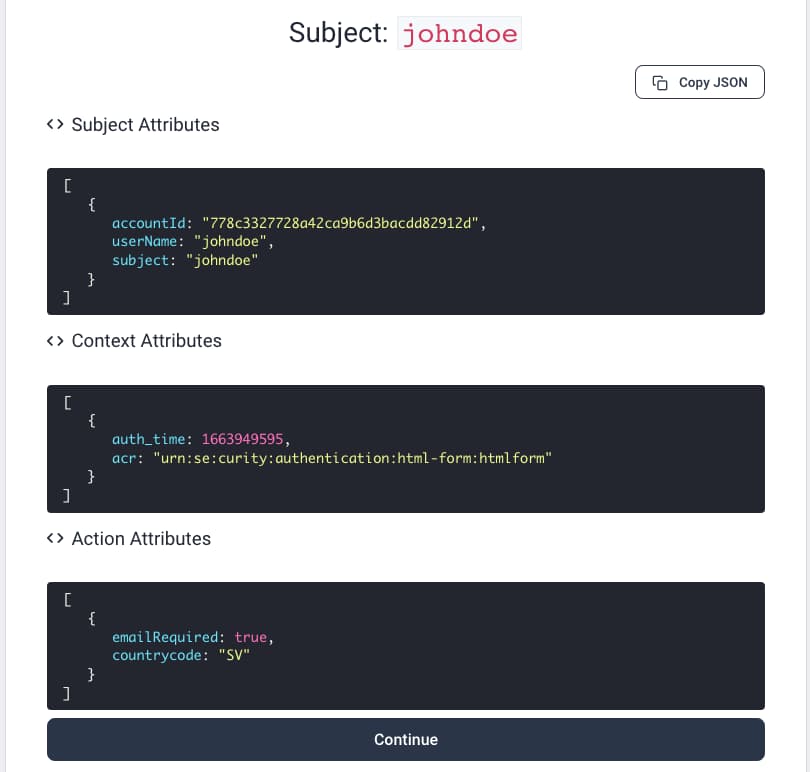Screen dimensions: 810x772
Task: Click the code icon beside Action Attributes
Action: (x=56, y=539)
